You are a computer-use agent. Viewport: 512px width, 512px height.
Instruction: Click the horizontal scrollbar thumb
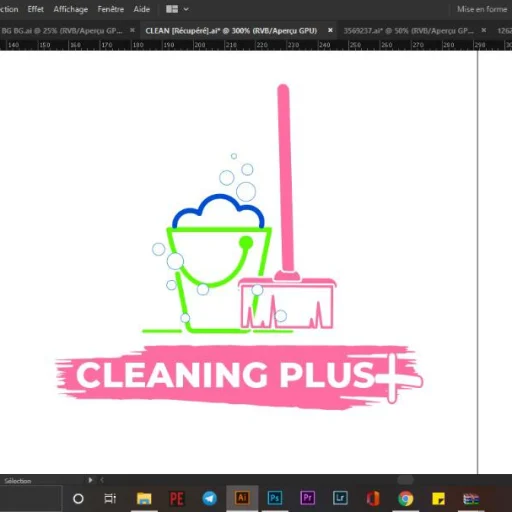405,480
